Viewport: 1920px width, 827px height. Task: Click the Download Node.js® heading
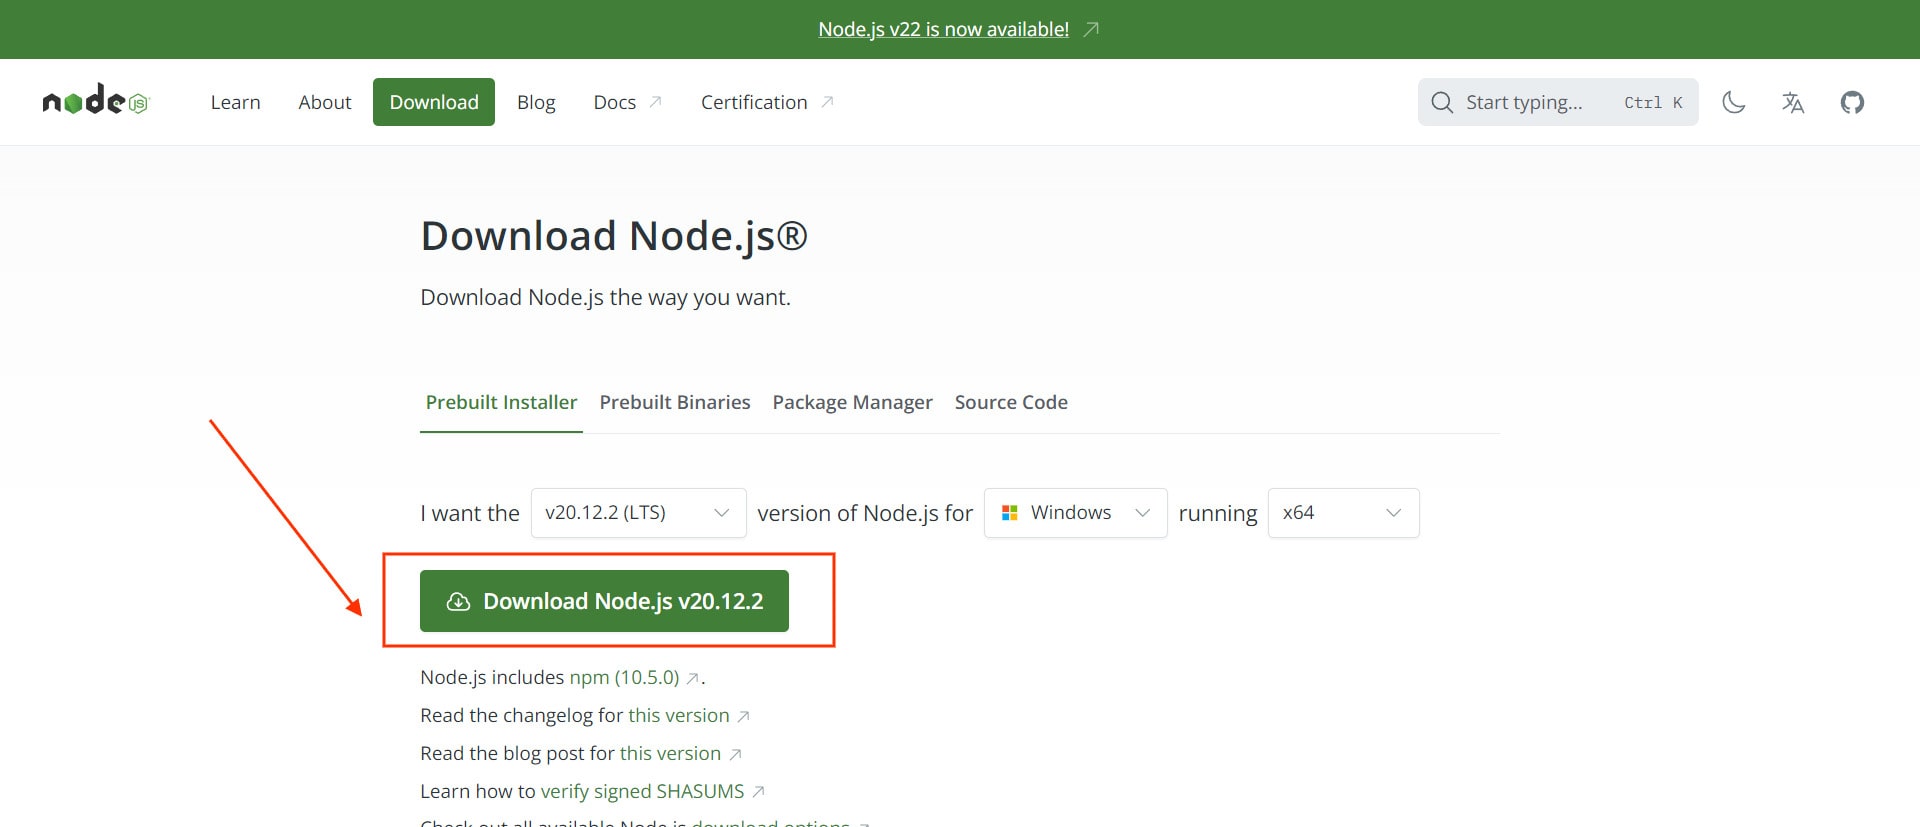[x=614, y=237]
